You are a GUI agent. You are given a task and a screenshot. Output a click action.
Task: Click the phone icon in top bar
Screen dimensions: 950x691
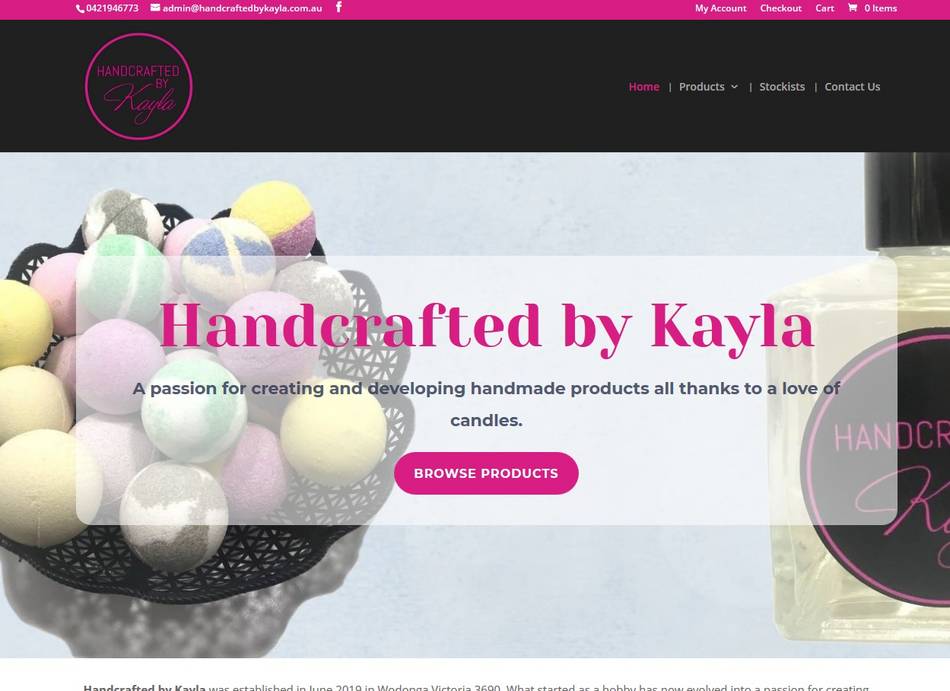point(80,8)
